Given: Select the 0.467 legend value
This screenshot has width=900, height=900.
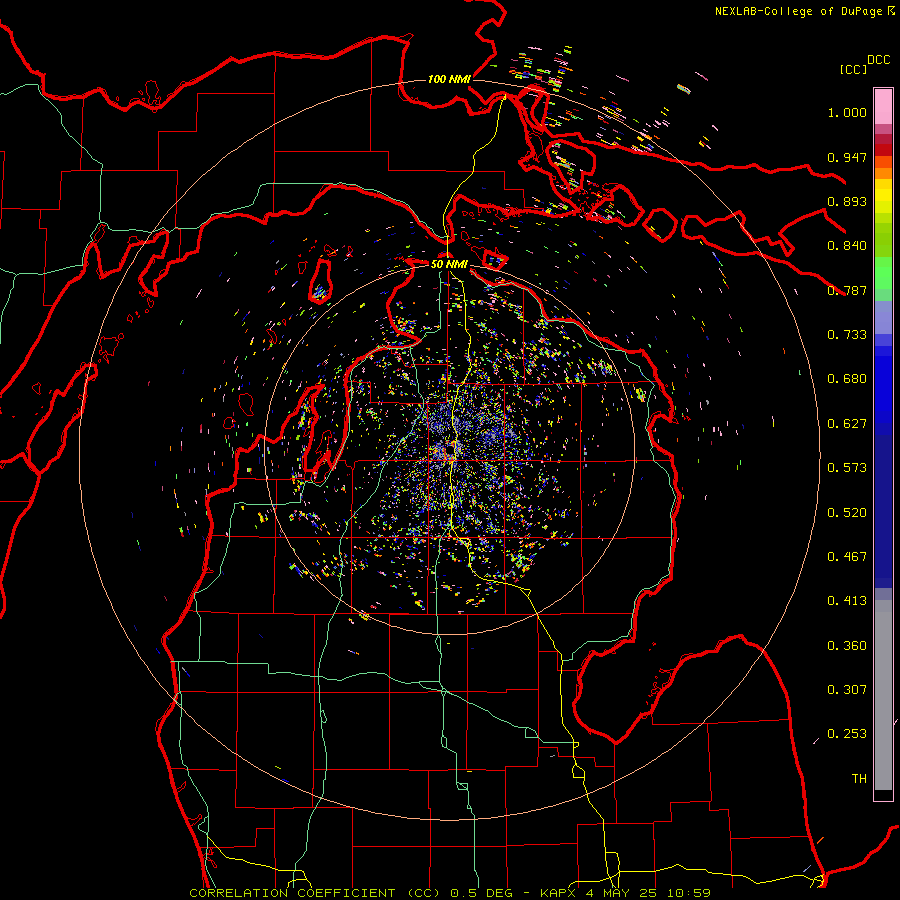Looking at the screenshot, I should (x=847, y=557).
